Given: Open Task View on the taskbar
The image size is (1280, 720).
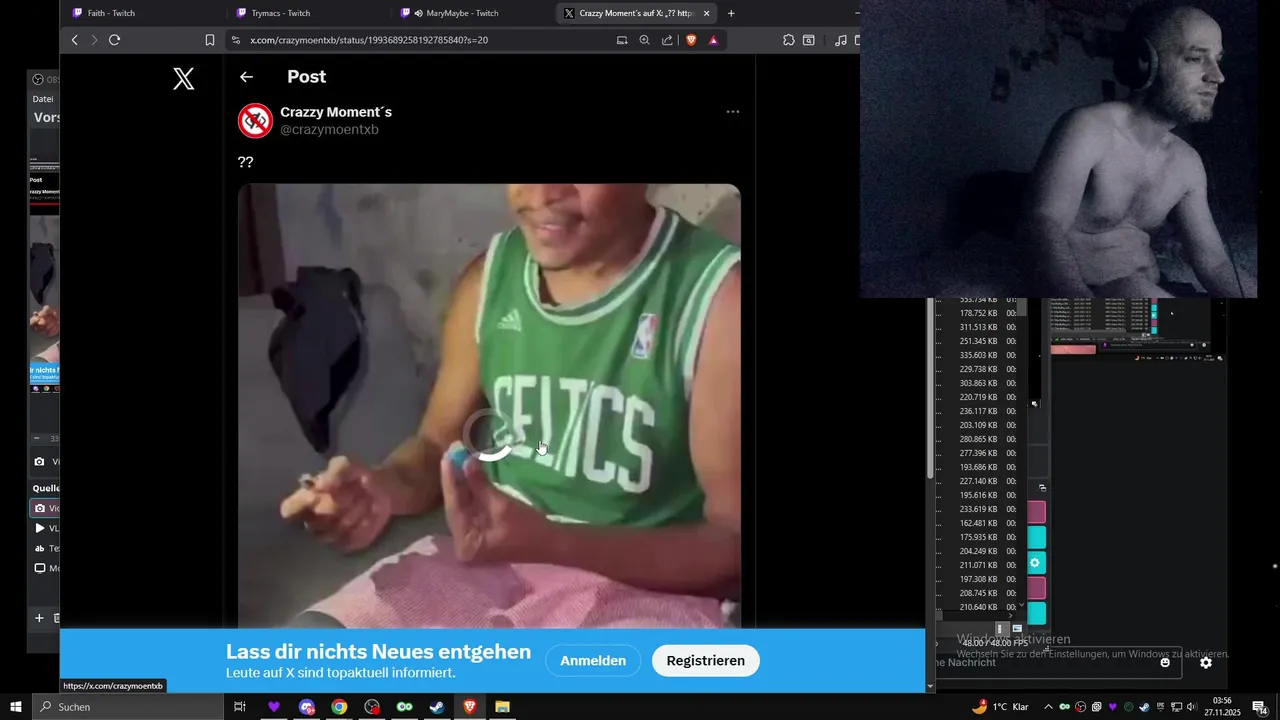Looking at the screenshot, I should tap(240, 707).
